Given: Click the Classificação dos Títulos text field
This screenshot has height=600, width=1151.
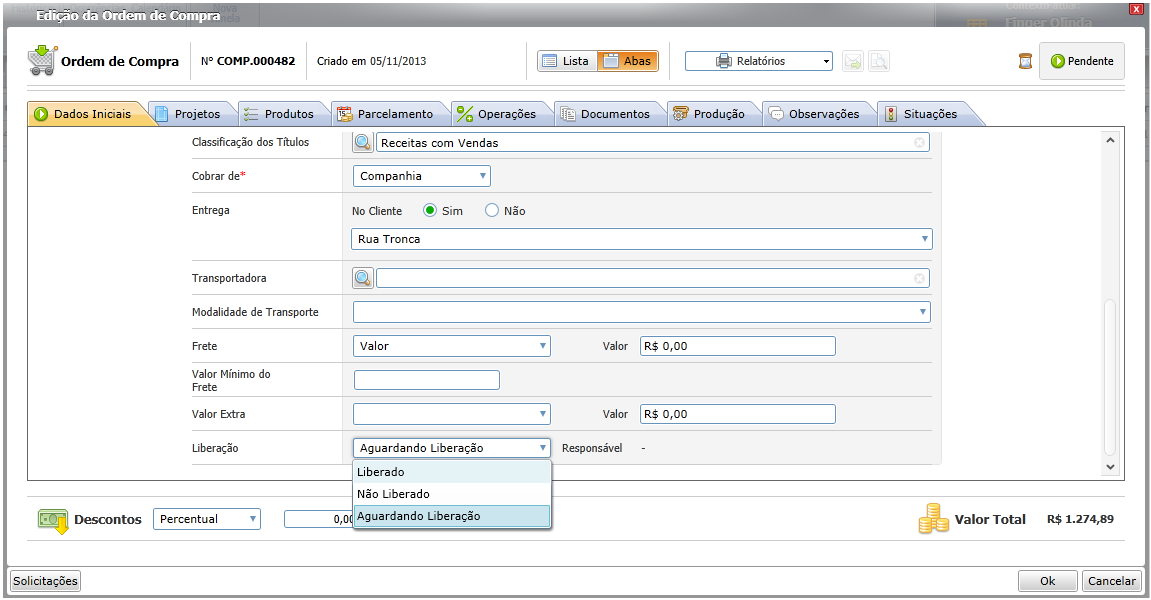Looking at the screenshot, I should (x=653, y=142).
